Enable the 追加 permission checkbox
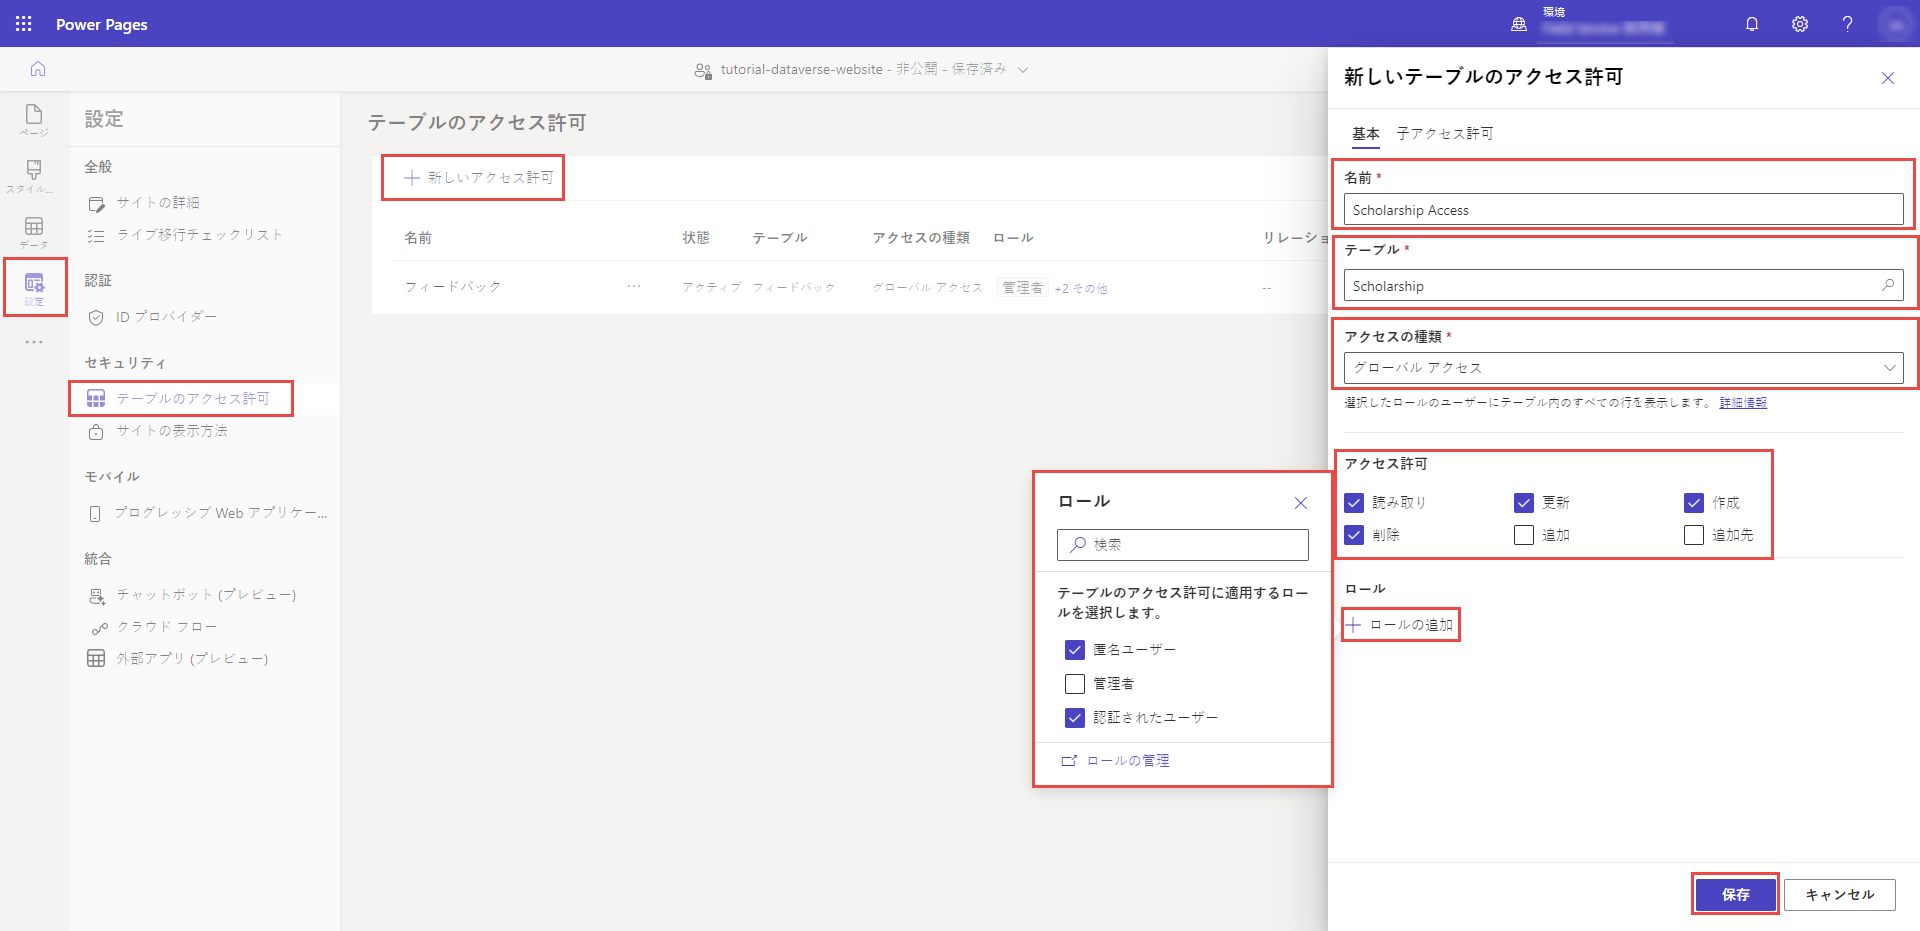 tap(1524, 535)
